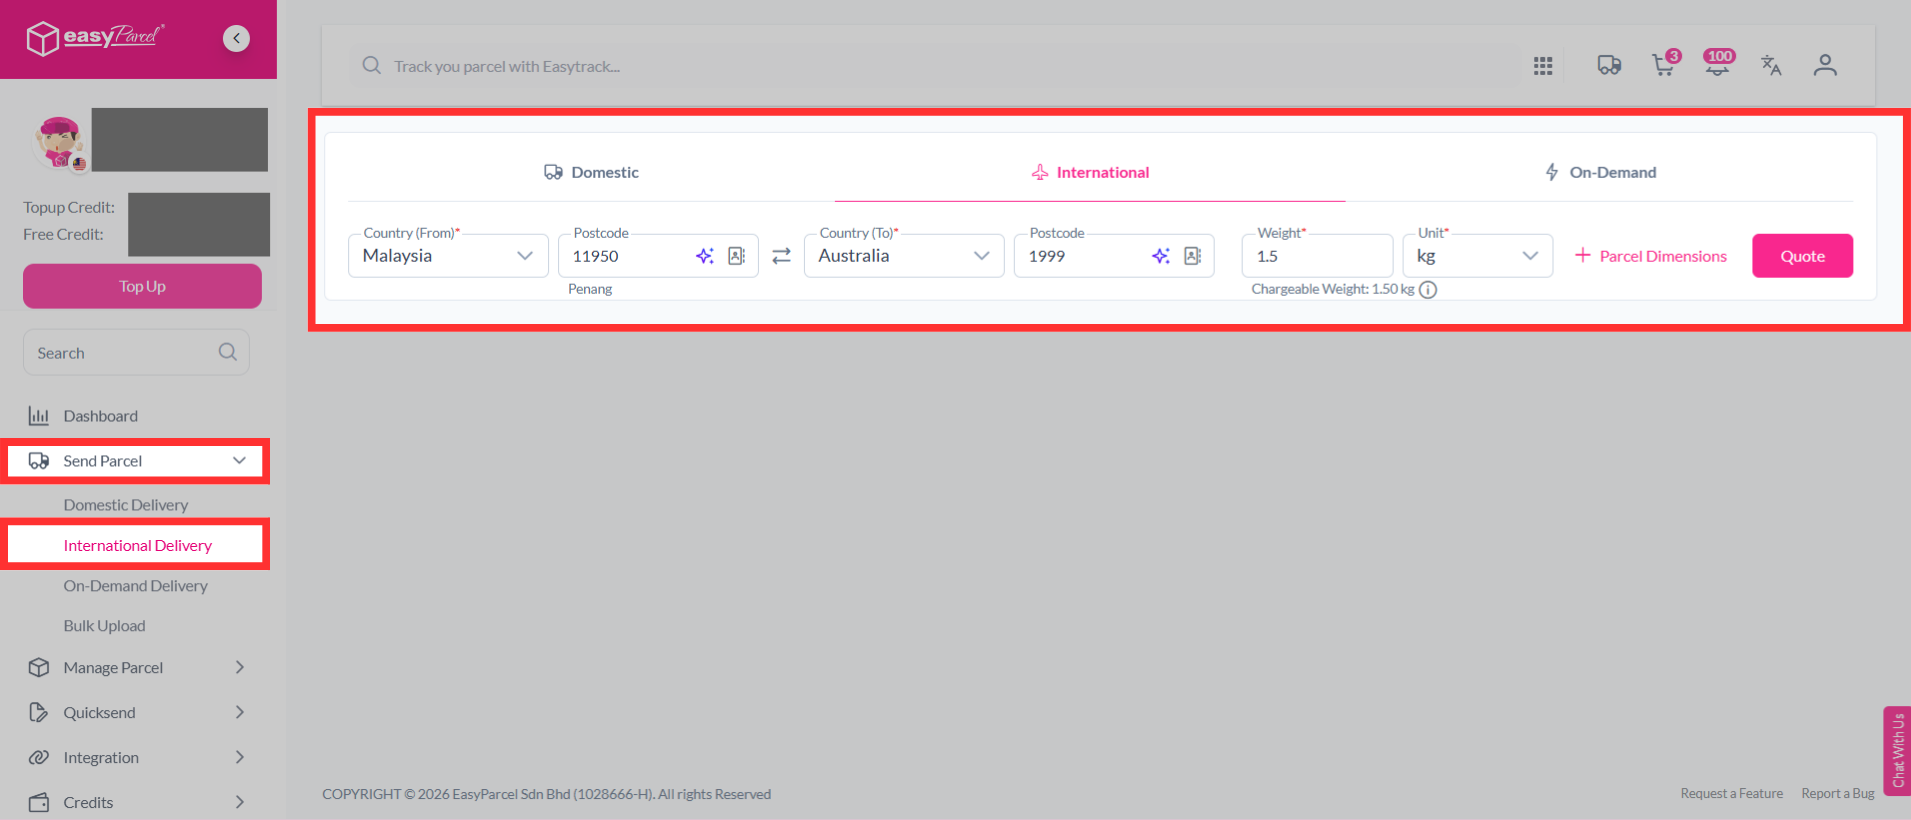Open the Request a Feature link
Image resolution: width=1911 pixels, height=820 pixels.
point(1732,793)
